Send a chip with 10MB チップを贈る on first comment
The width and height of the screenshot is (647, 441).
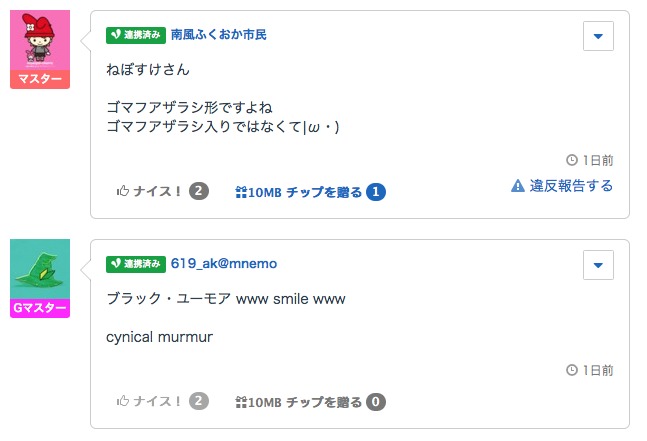pyautogui.click(x=298, y=191)
